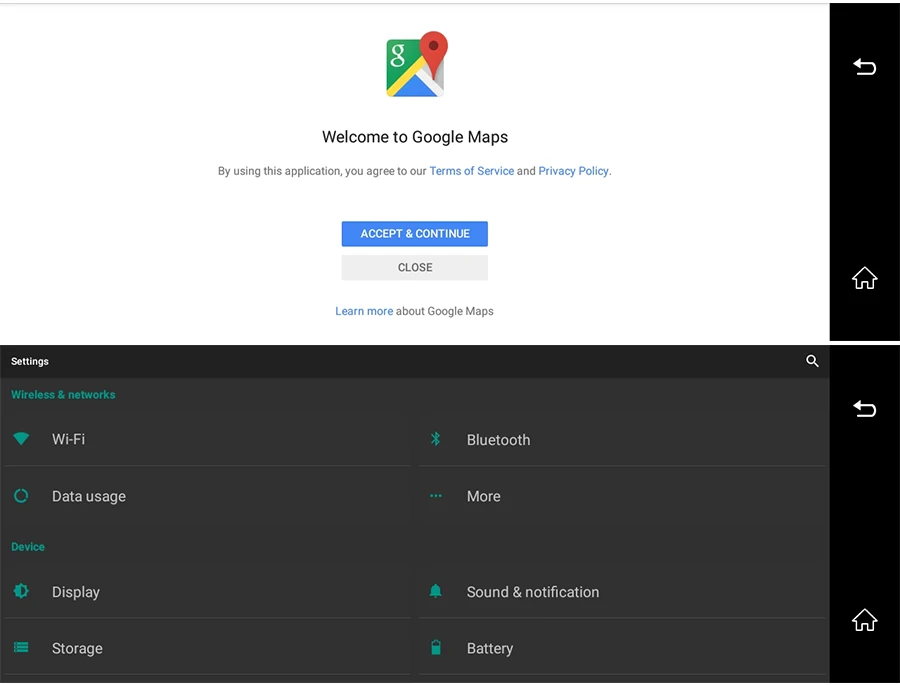This screenshot has height=685, width=900.
Task: Open the Terms of Service link
Action: tap(471, 171)
